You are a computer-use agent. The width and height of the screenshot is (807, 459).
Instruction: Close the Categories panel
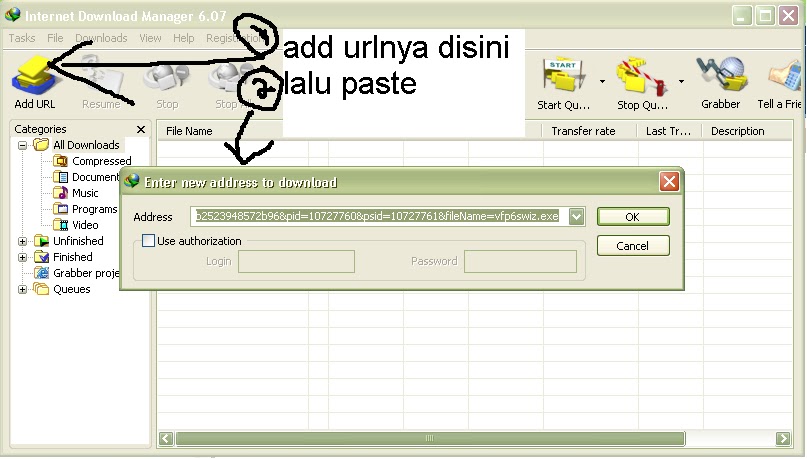point(141,129)
